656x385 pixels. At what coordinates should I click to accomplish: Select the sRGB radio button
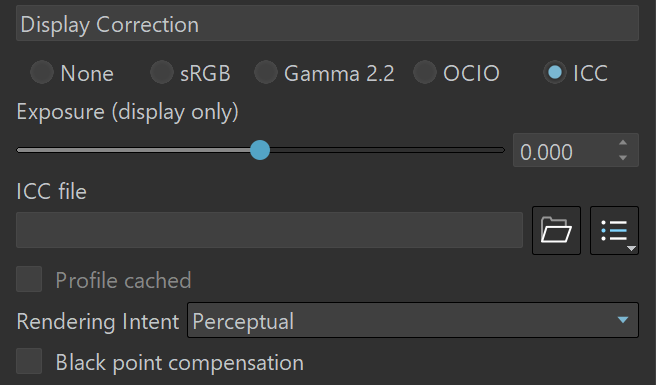(161, 72)
